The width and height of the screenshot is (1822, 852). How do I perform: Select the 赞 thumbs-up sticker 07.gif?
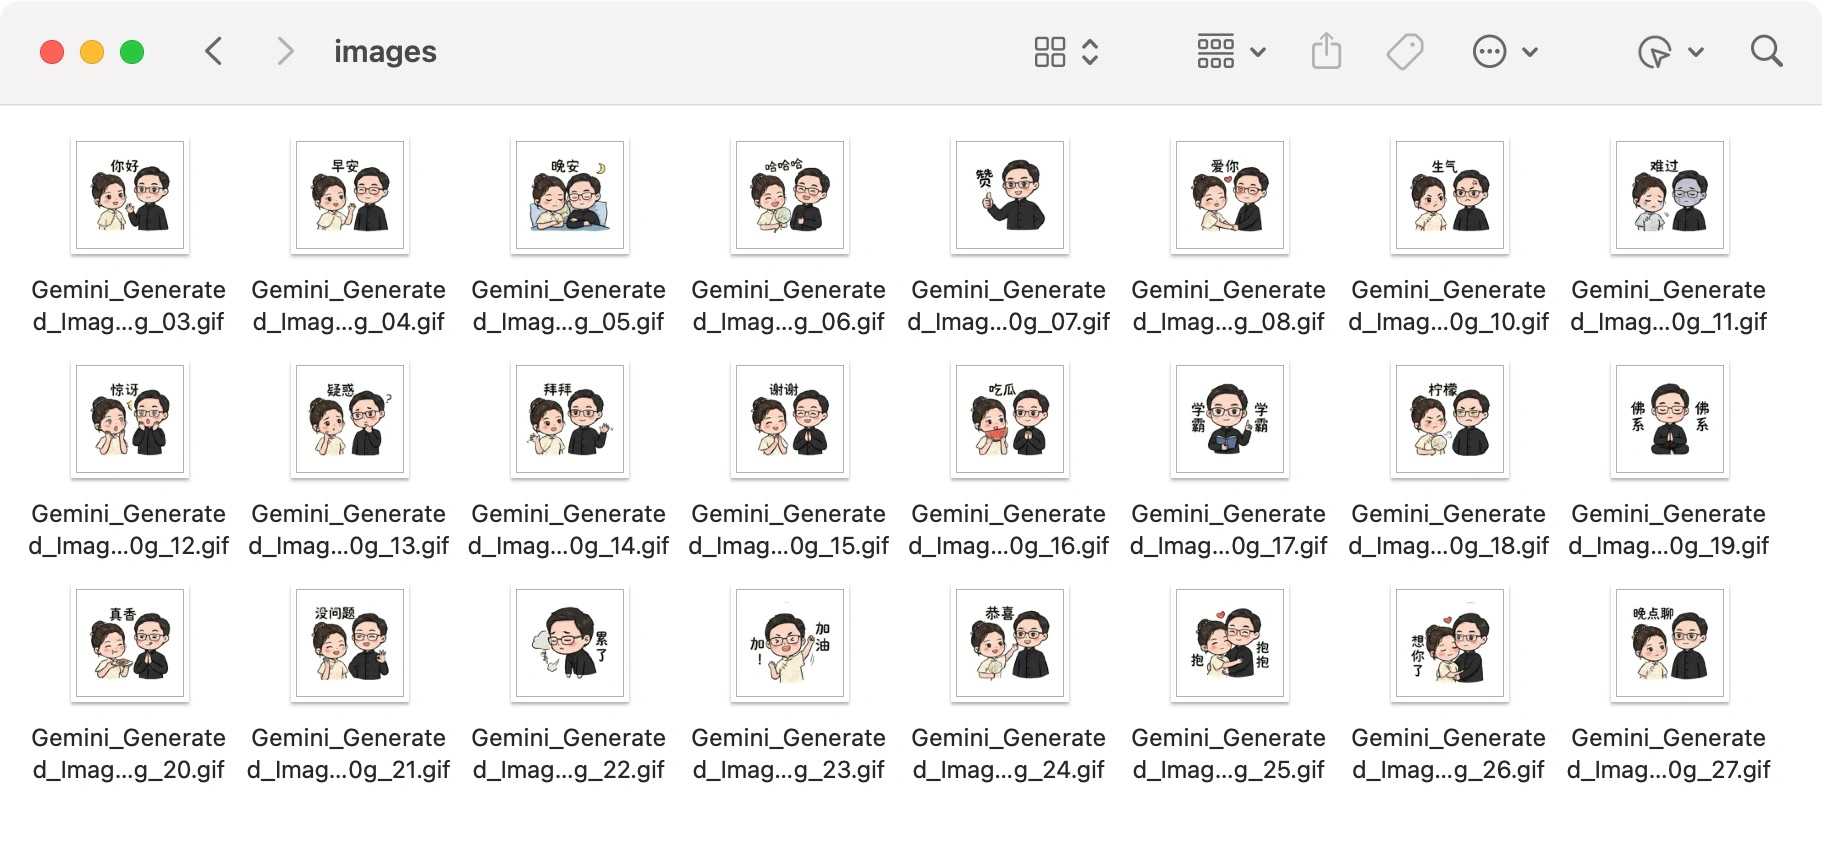point(1010,195)
